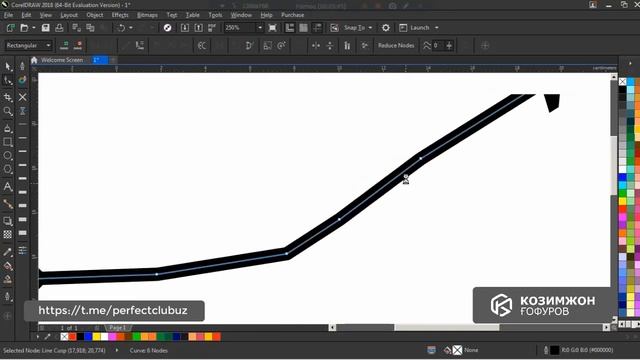640x360 pixels.
Task: Click the horizontal scrollbar thumb
Action: point(447,327)
